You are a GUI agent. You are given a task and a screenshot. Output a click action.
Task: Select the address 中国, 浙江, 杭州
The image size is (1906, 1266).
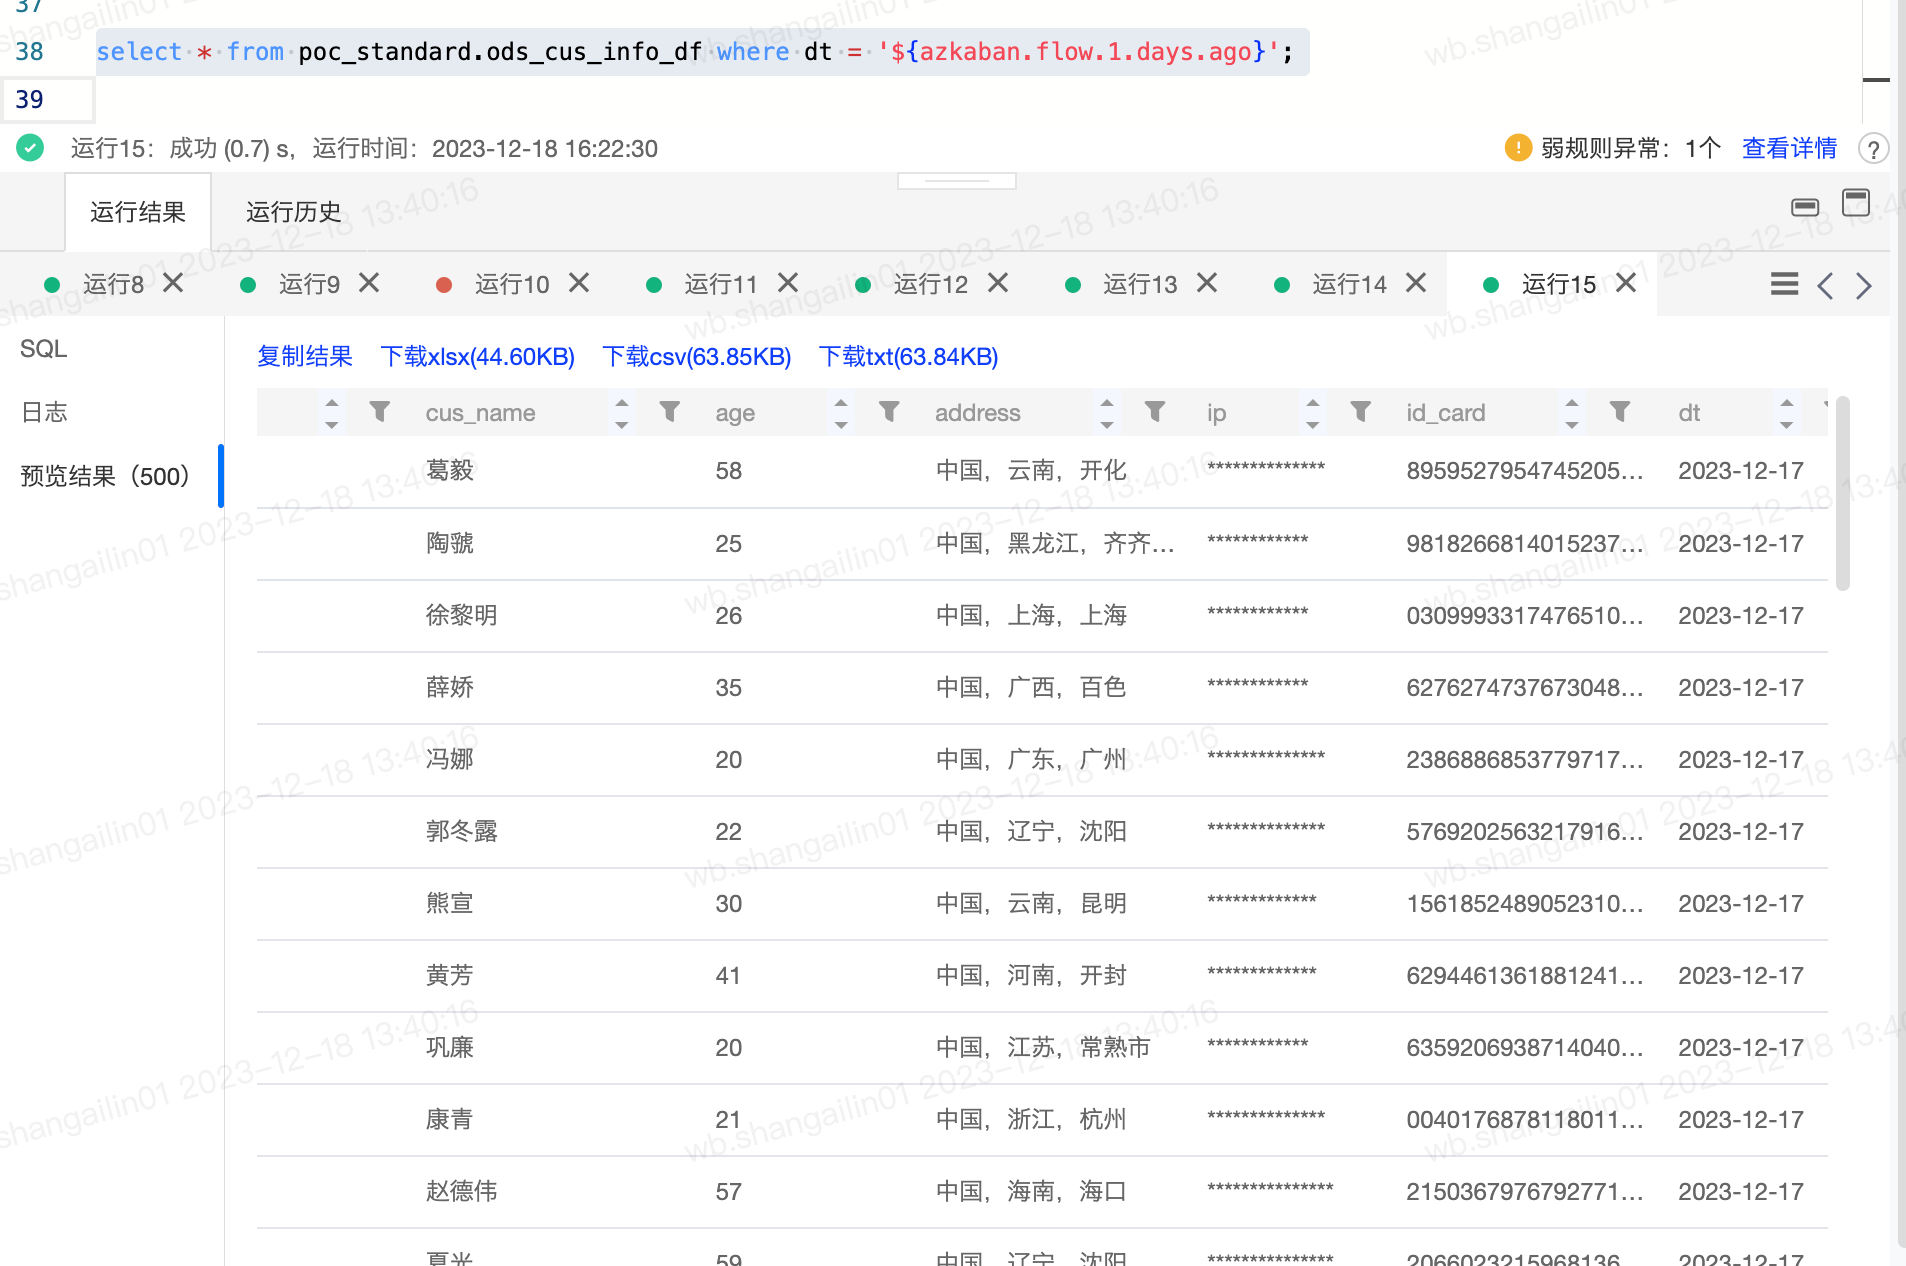pos(1031,1120)
